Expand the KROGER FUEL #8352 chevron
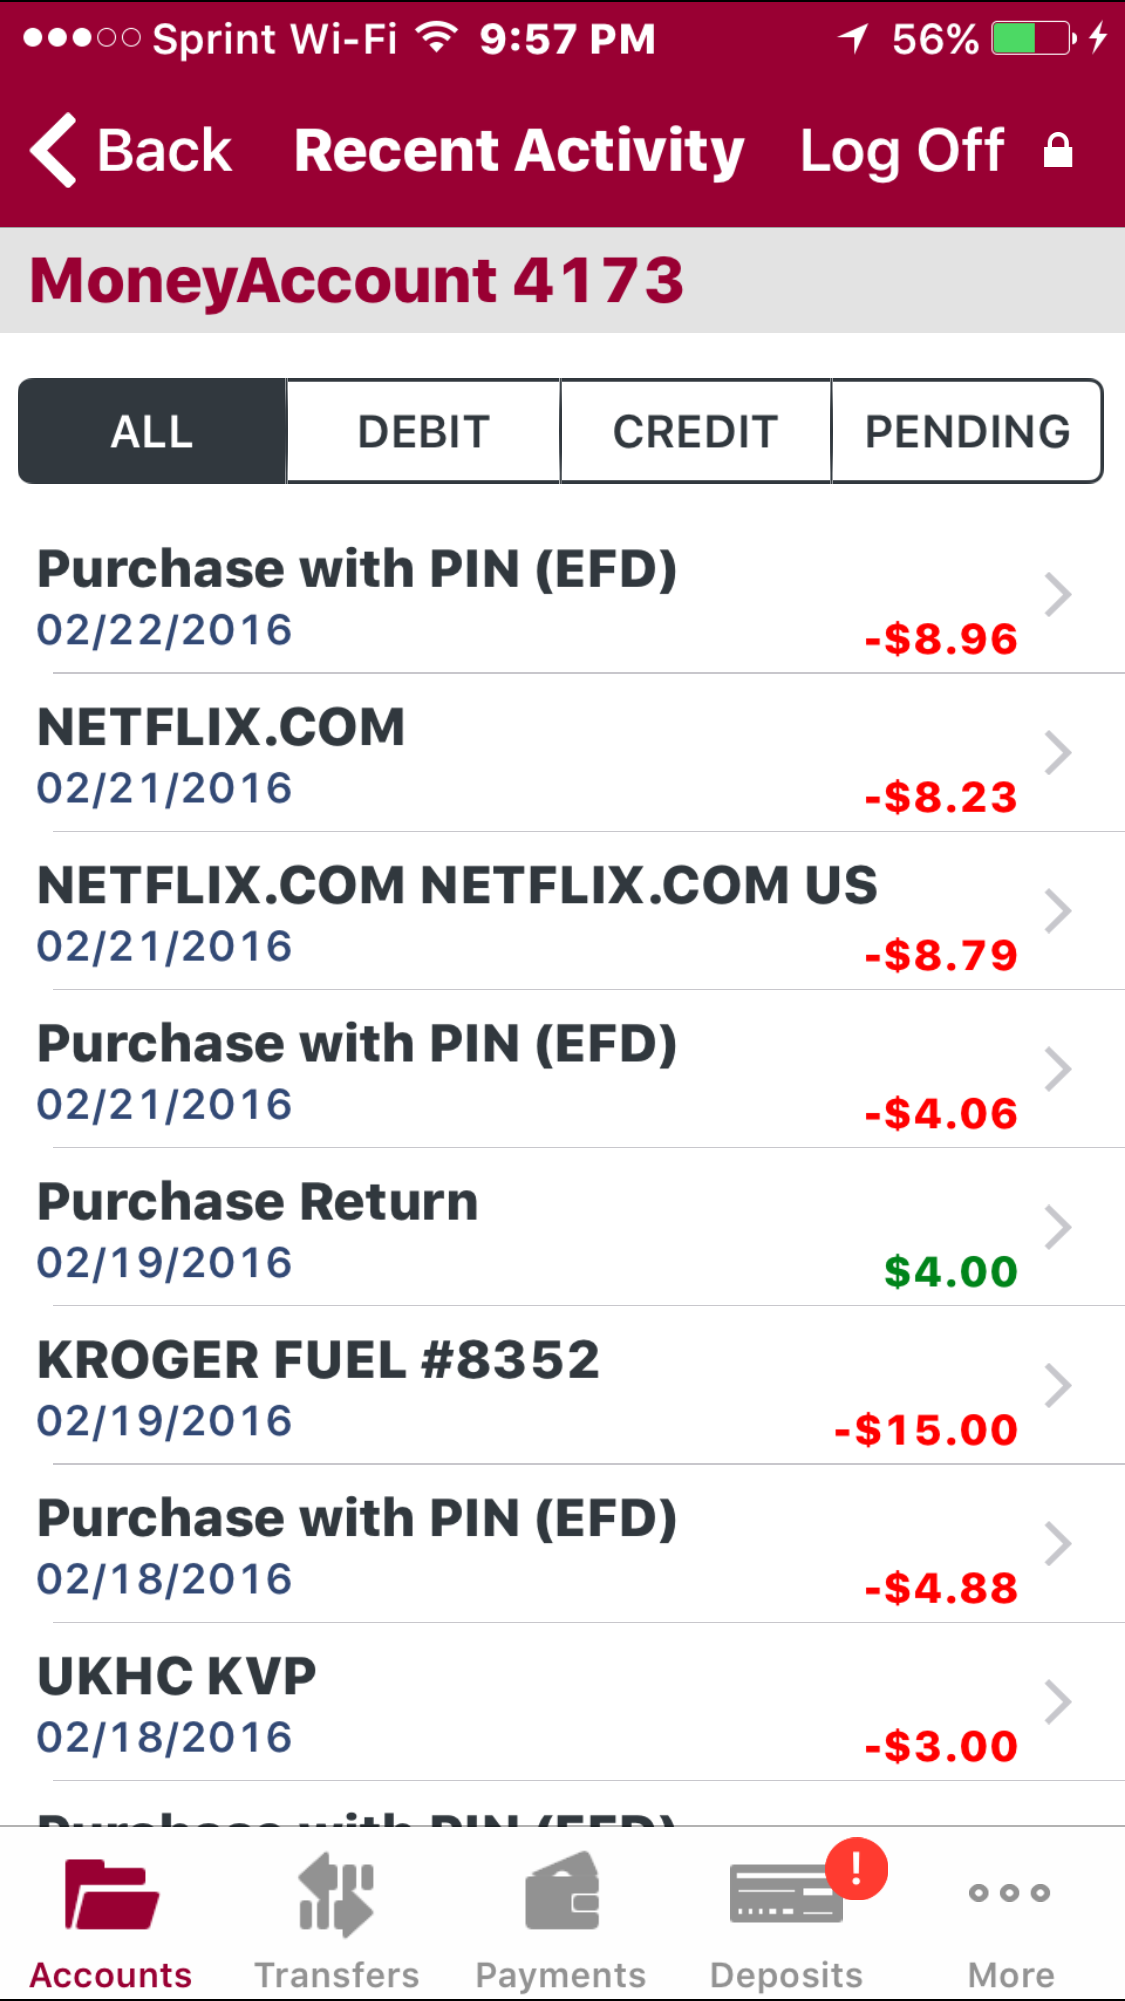Viewport: 1125px width, 2001px height. click(x=1058, y=1386)
